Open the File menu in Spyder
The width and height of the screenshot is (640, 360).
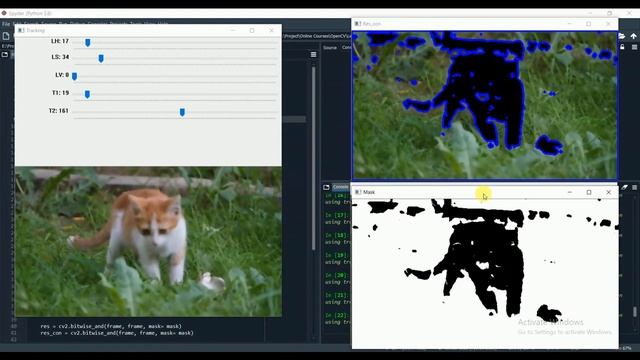[x=6, y=24]
